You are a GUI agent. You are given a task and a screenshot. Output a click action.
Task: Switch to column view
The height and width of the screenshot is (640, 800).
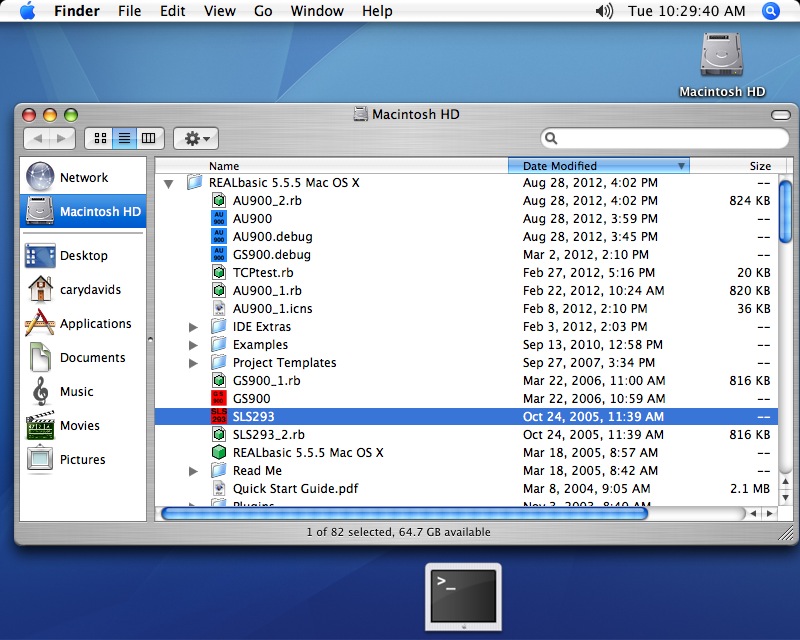click(x=149, y=138)
